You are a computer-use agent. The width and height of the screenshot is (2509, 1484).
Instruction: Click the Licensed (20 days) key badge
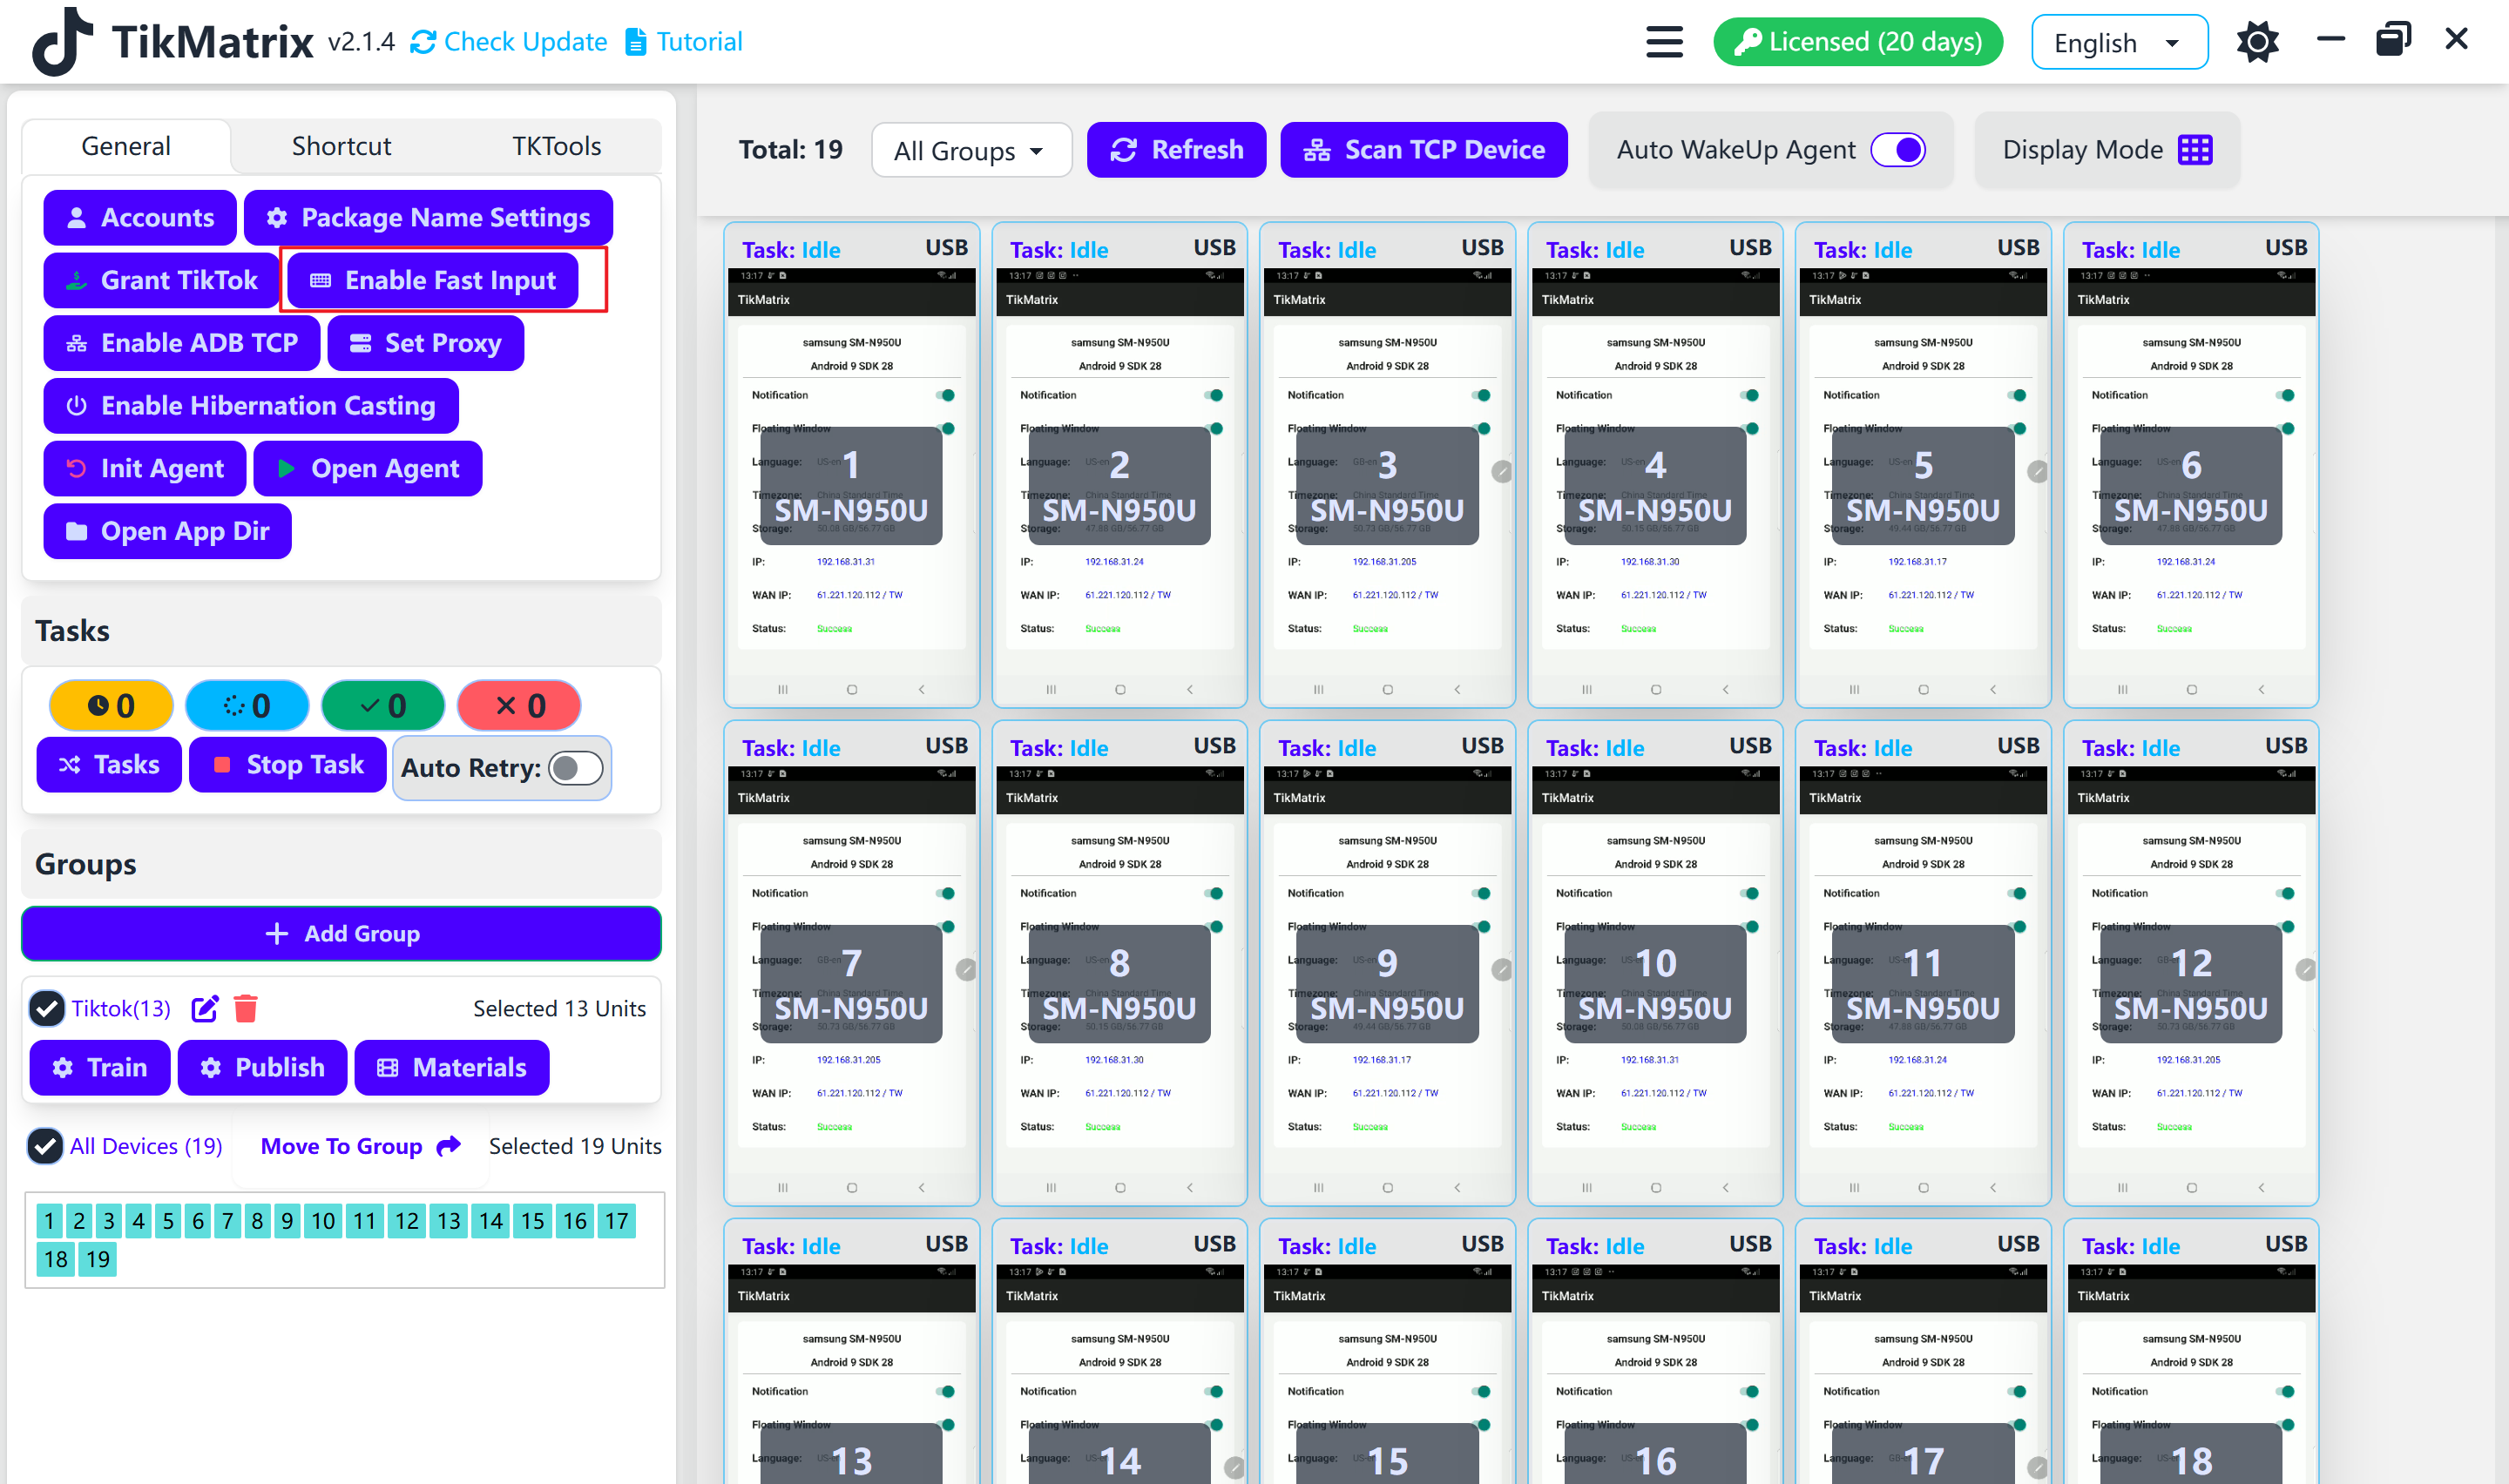tap(1858, 42)
